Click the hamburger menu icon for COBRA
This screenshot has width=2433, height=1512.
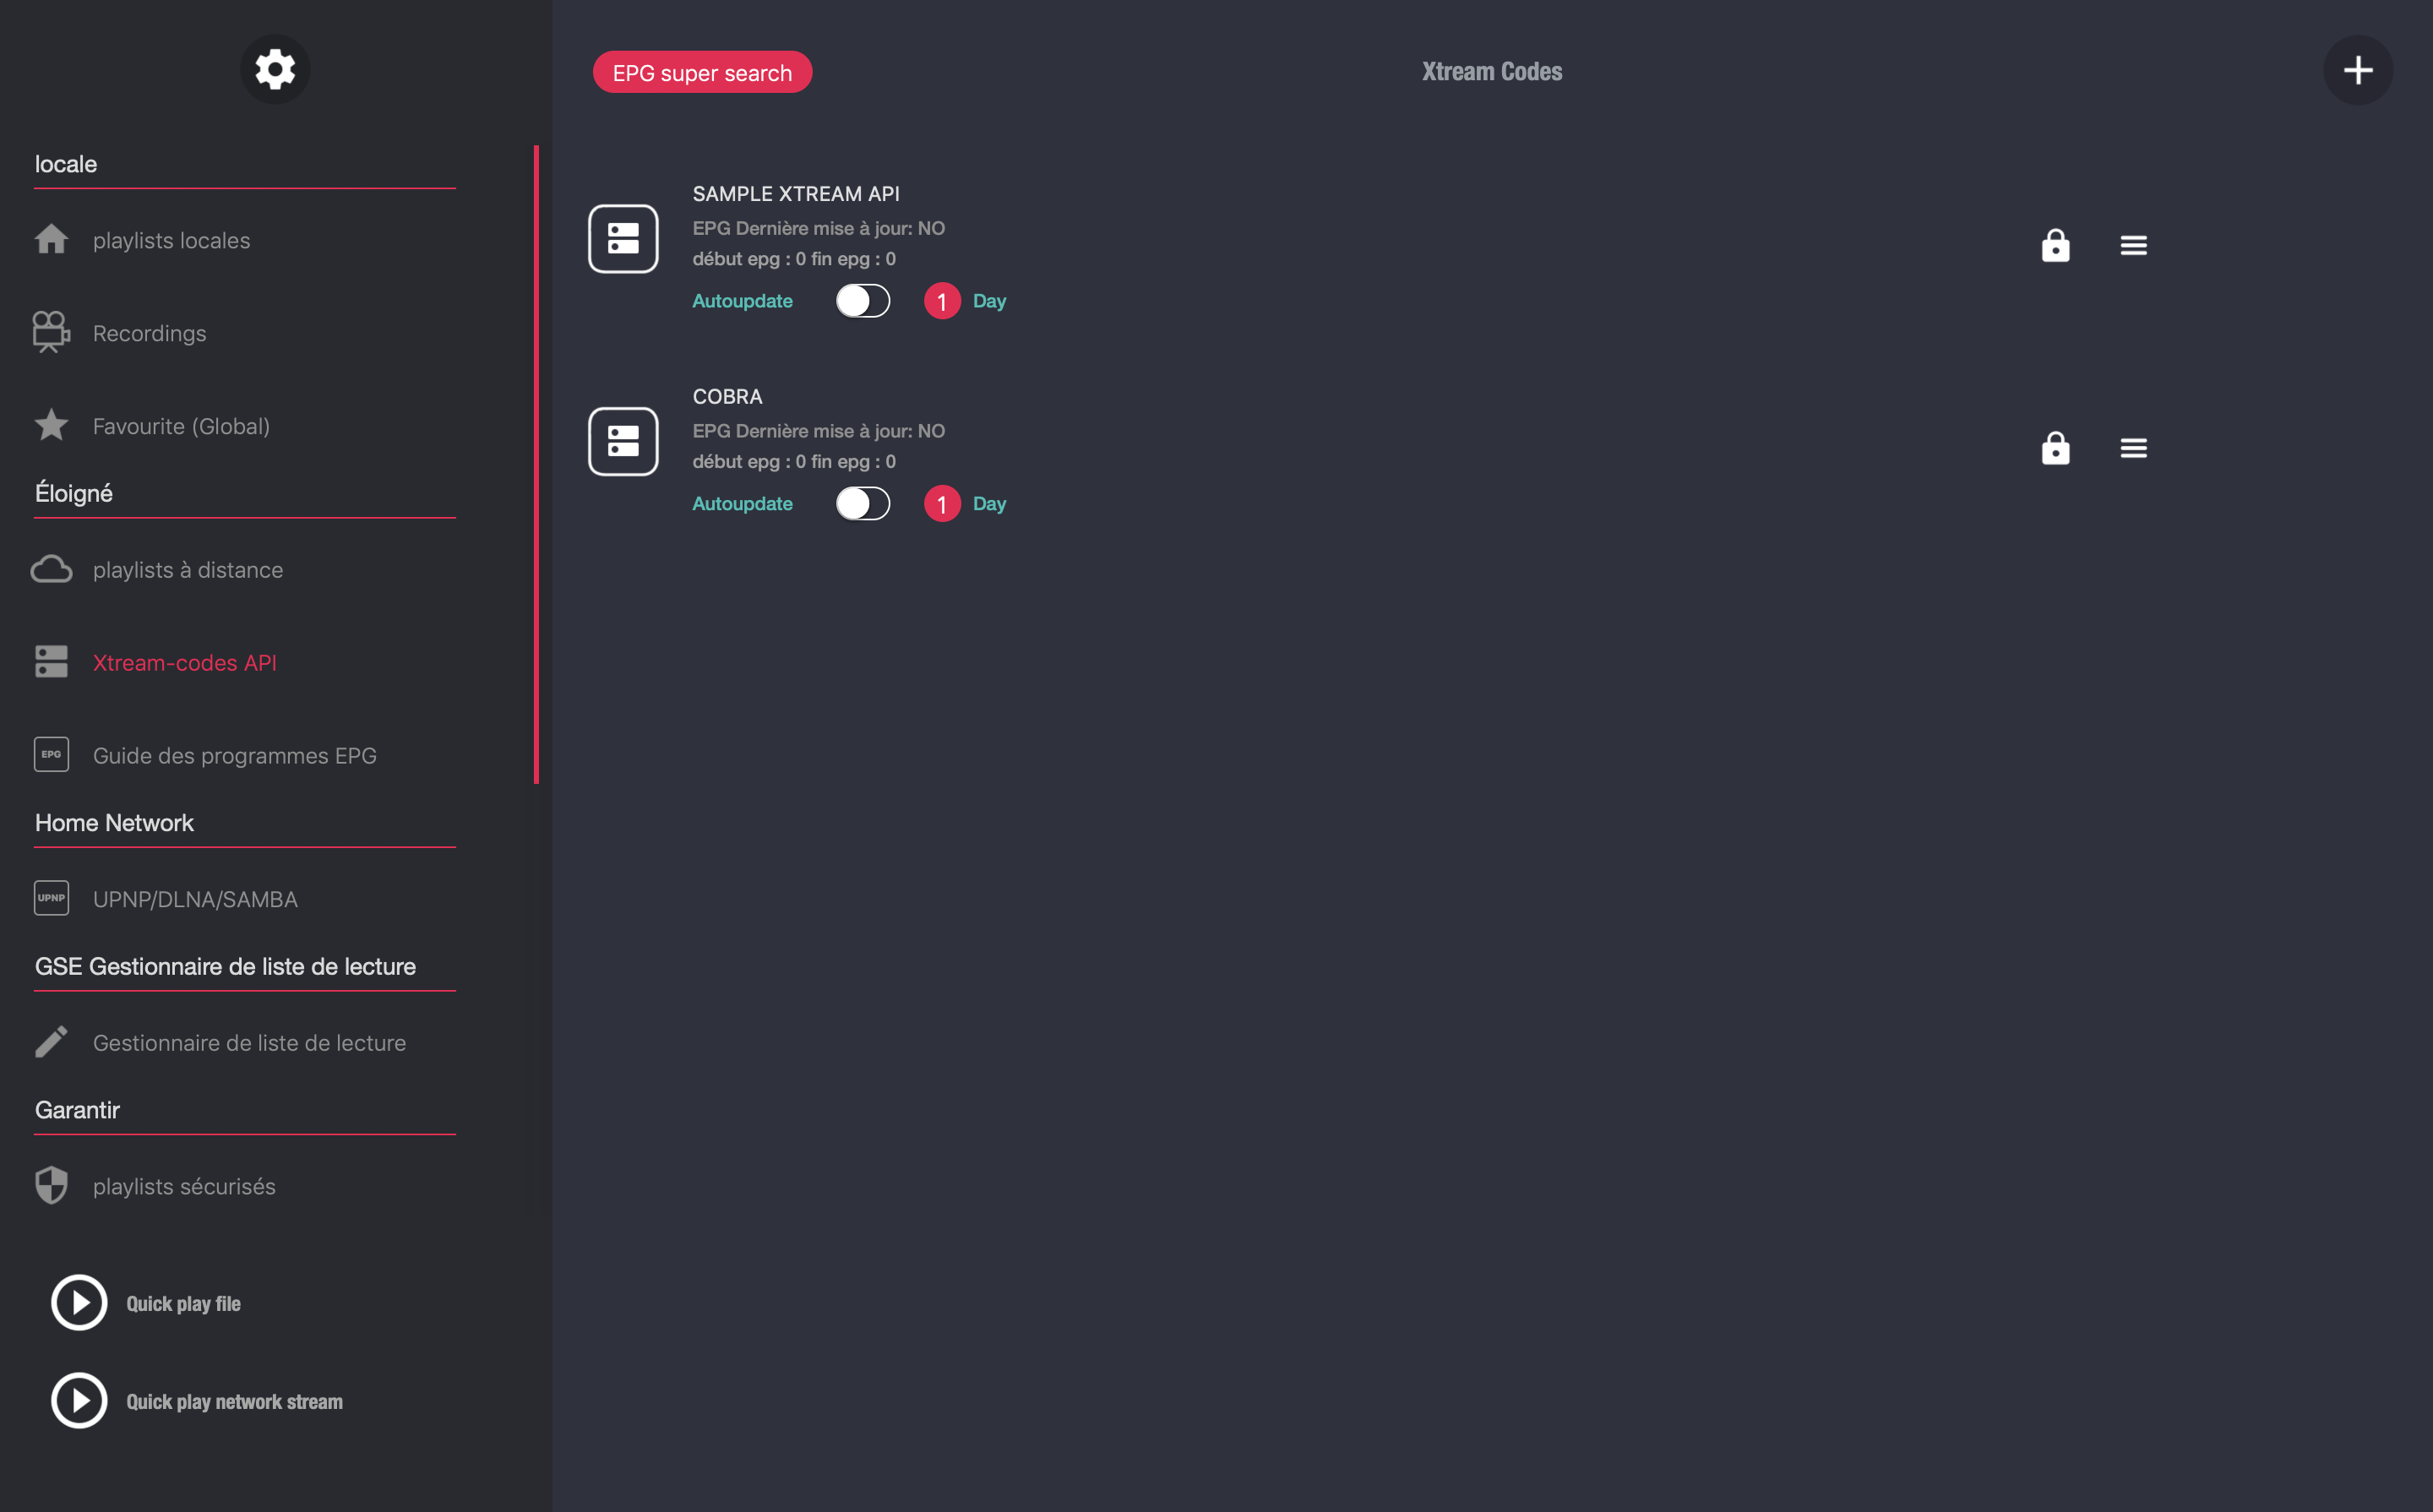pyautogui.click(x=2133, y=448)
